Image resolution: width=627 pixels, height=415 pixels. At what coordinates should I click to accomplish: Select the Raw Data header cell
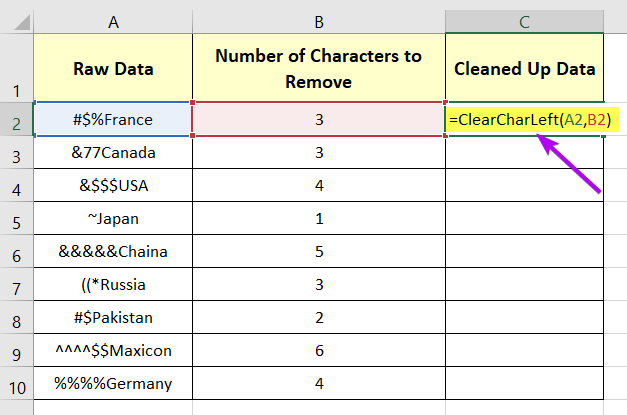113,68
